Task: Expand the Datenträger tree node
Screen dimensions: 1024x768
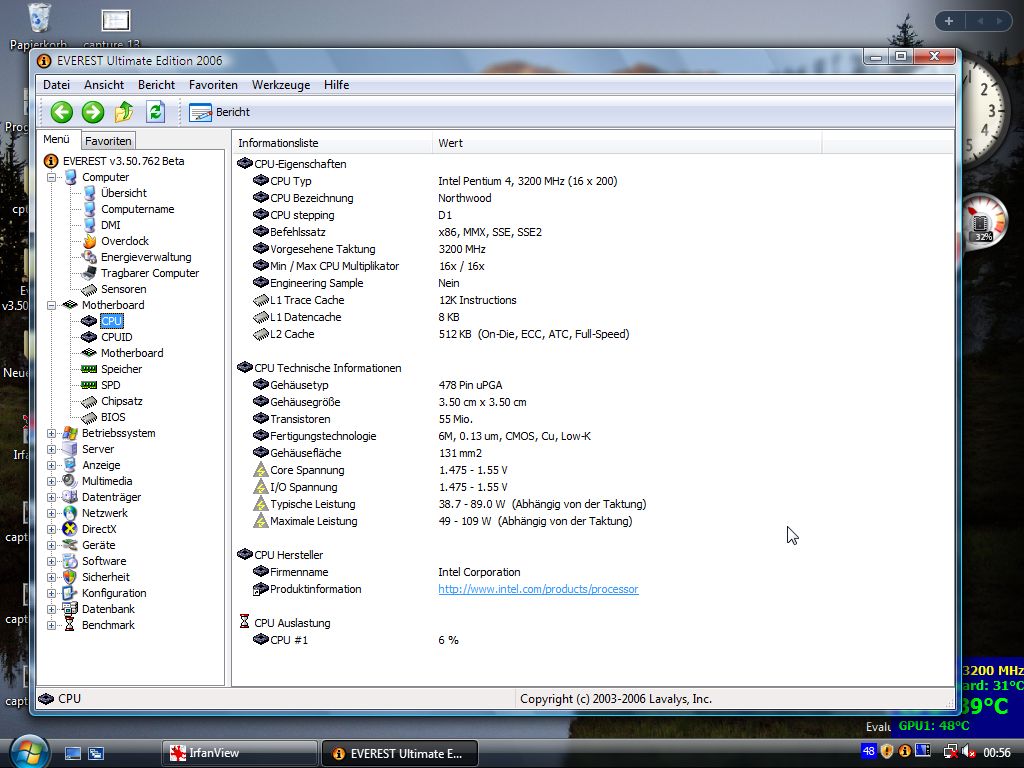Action: (x=52, y=497)
